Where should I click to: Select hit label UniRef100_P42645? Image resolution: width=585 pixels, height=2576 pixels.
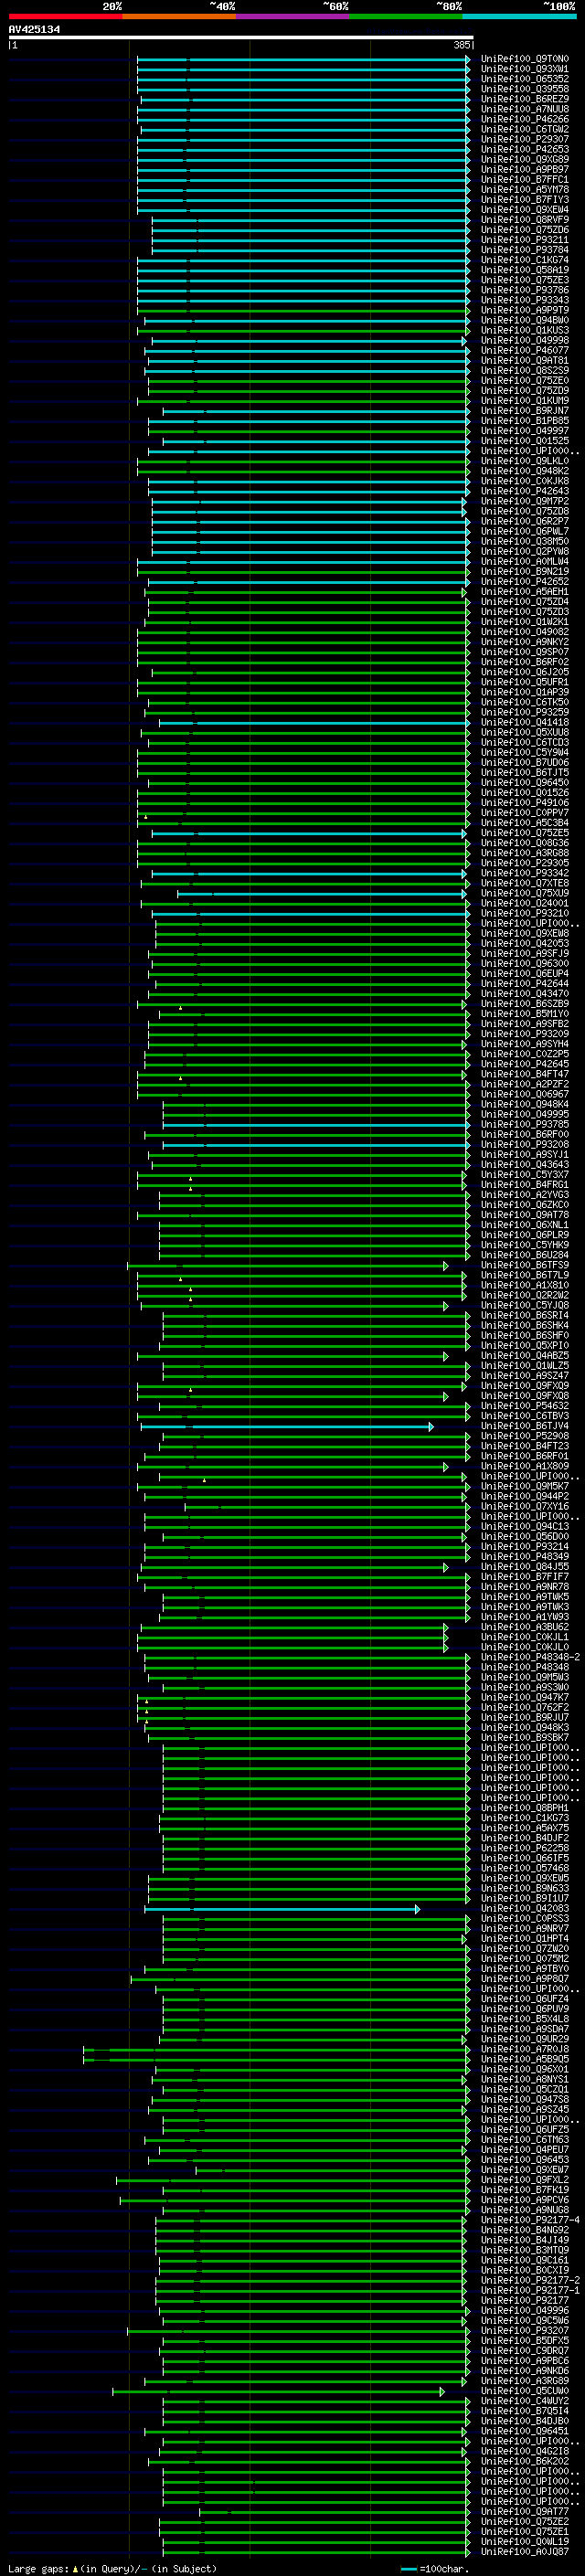tap(525, 1064)
